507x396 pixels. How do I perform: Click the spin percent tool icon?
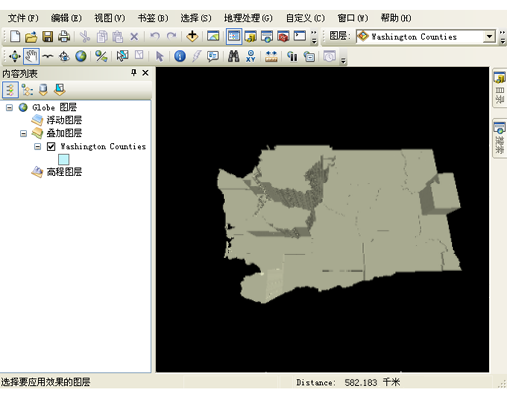(x=101, y=56)
